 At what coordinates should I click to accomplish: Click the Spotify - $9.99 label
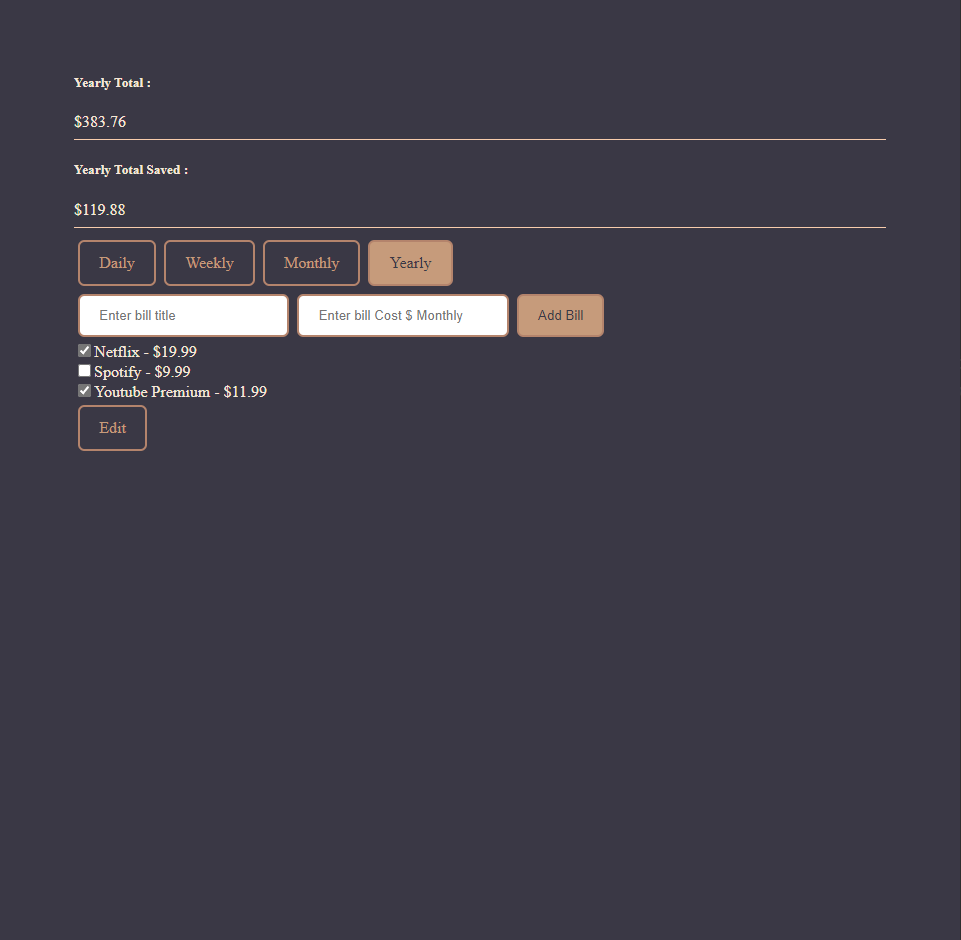(142, 372)
